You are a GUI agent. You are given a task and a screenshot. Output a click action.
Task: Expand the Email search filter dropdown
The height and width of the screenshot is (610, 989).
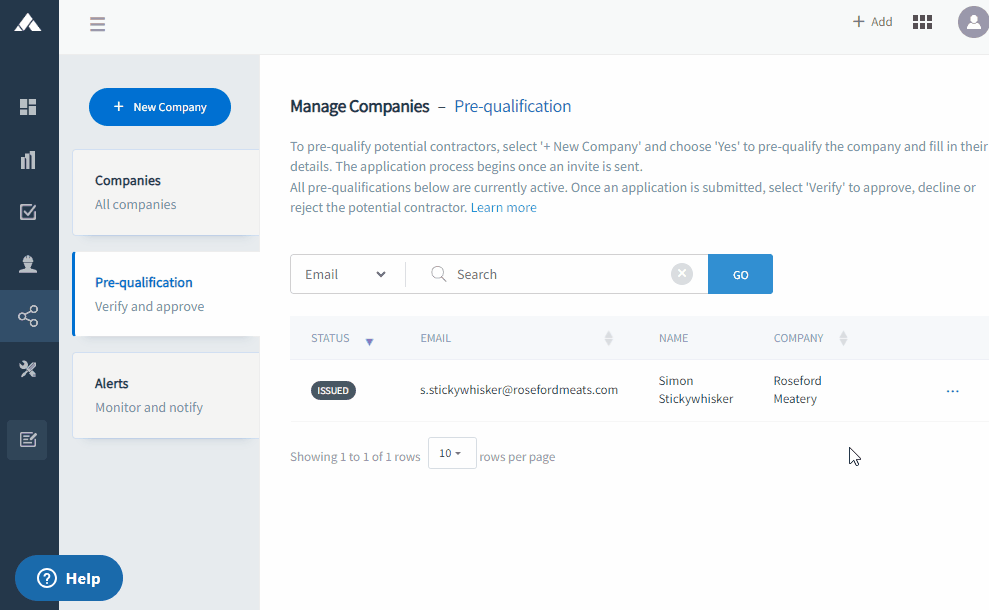pyautogui.click(x=346, y=274)
